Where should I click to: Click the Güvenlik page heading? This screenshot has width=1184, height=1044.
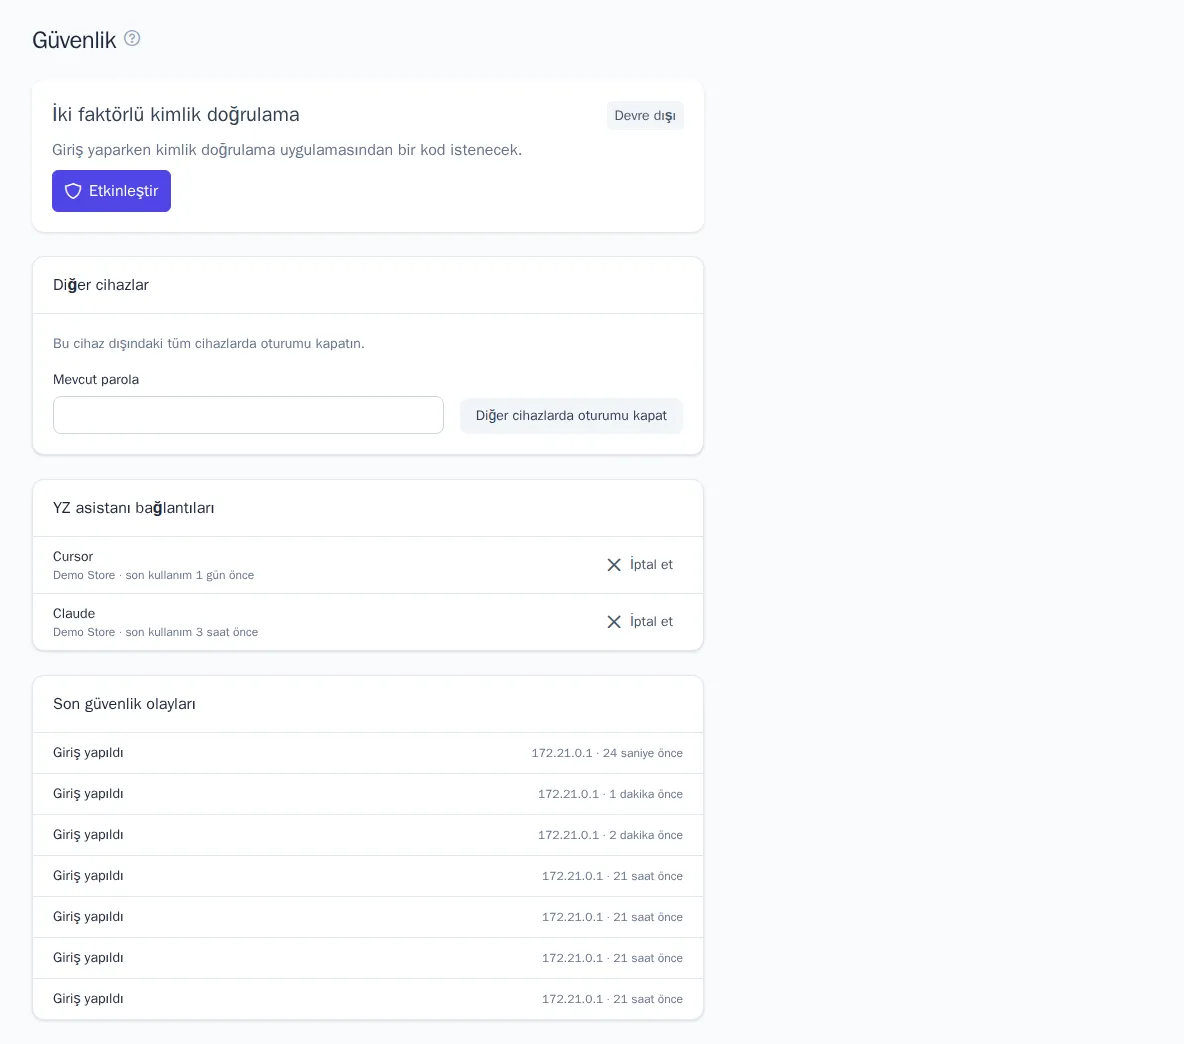(74, 40)
